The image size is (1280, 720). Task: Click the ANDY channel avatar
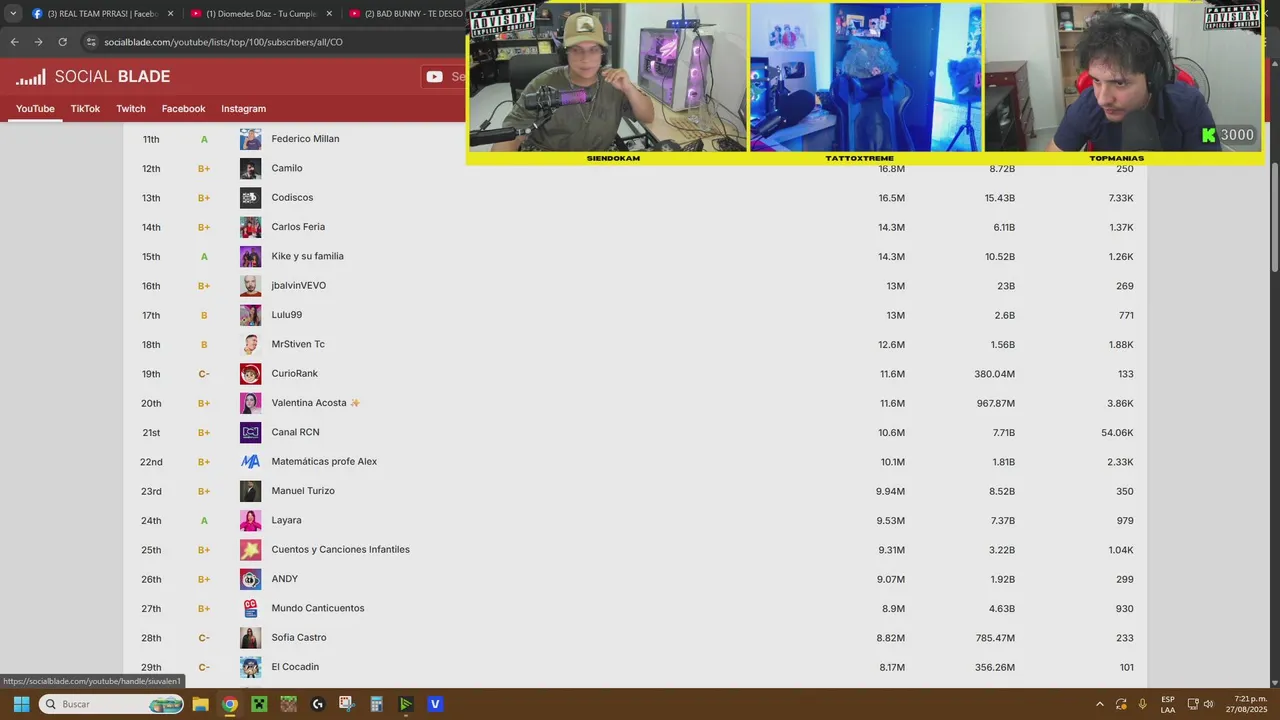click(x=250, y=579)
